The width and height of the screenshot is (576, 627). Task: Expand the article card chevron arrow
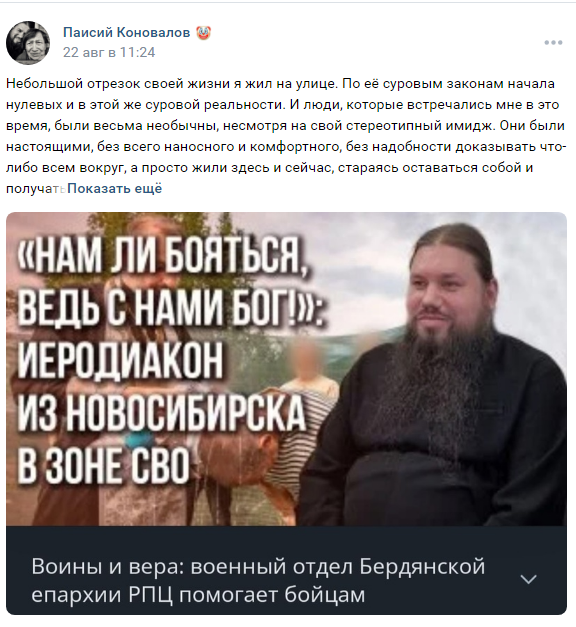528,579
